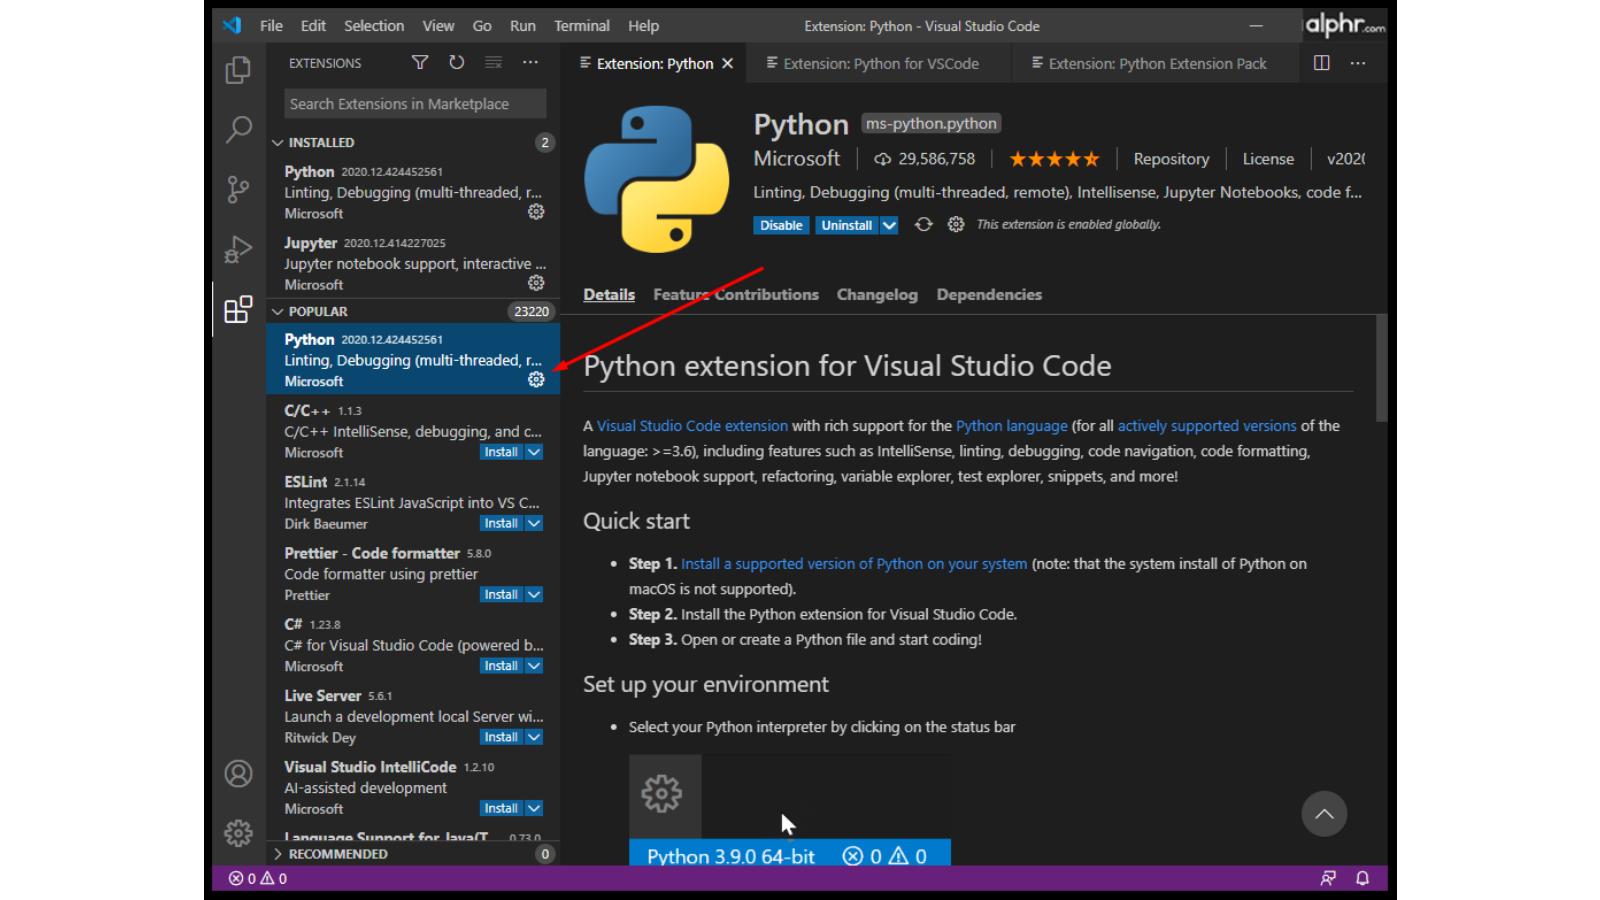Select the Changelog tab

877,295
